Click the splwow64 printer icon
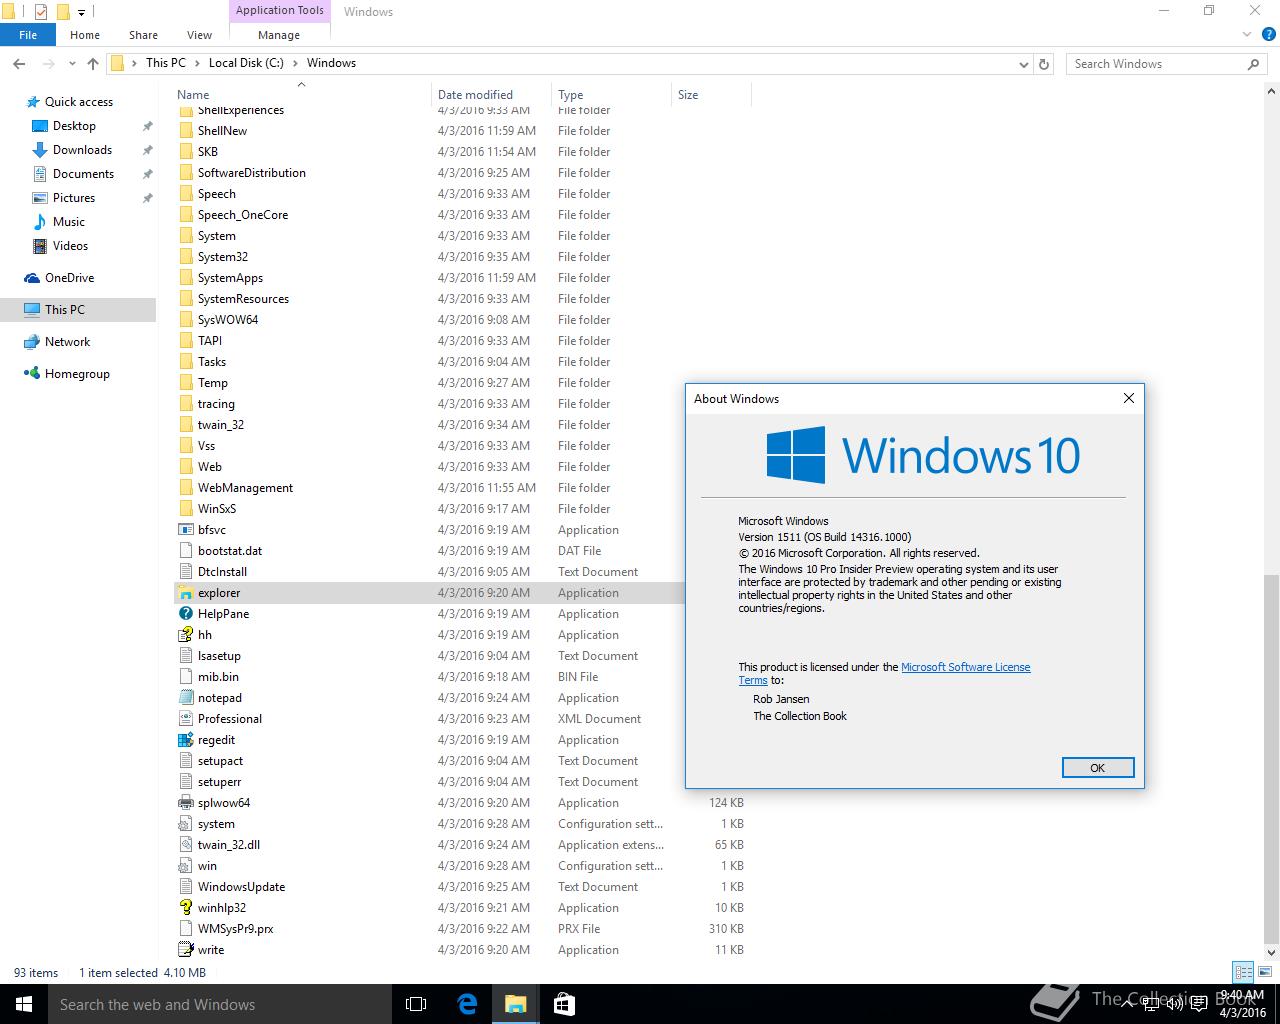Viewport: 1280px width, 1024px height. (x=185, y=803)
